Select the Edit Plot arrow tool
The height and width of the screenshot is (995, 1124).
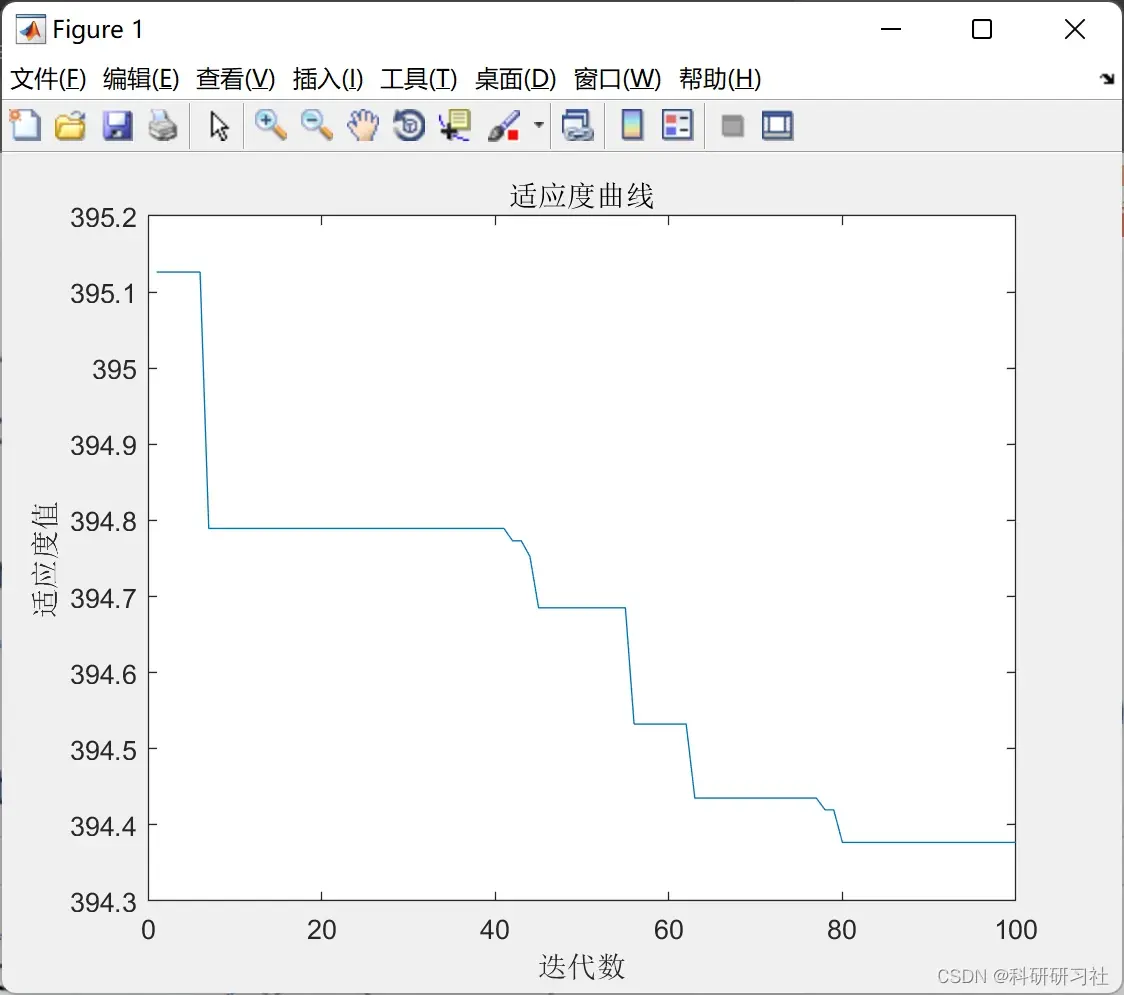pyautogui.click(x=219, y=125)
